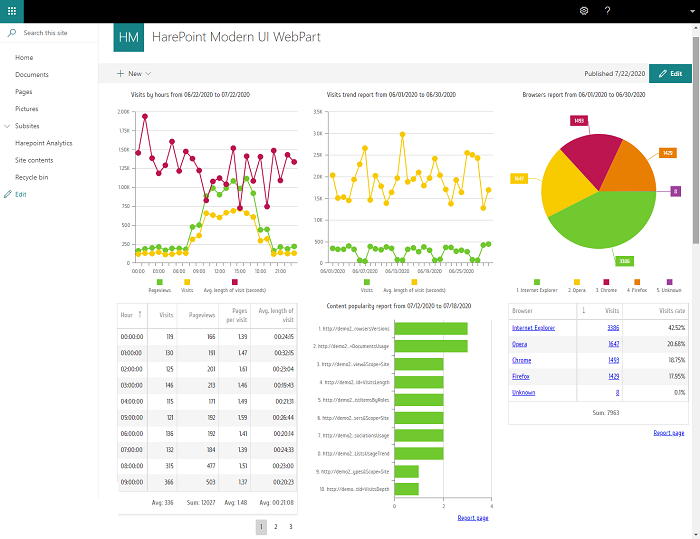The height and width of the screenshot is (539, 700).
Task: Click the scrollbar up arrow
Action: tap(696, 28)
